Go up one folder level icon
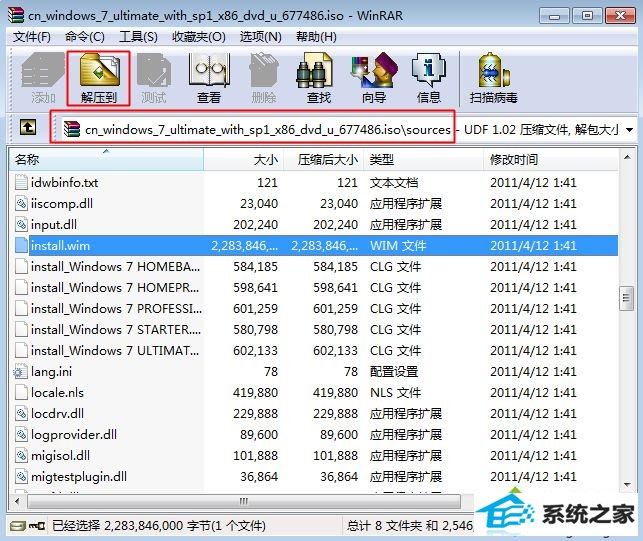 (28, 127)
